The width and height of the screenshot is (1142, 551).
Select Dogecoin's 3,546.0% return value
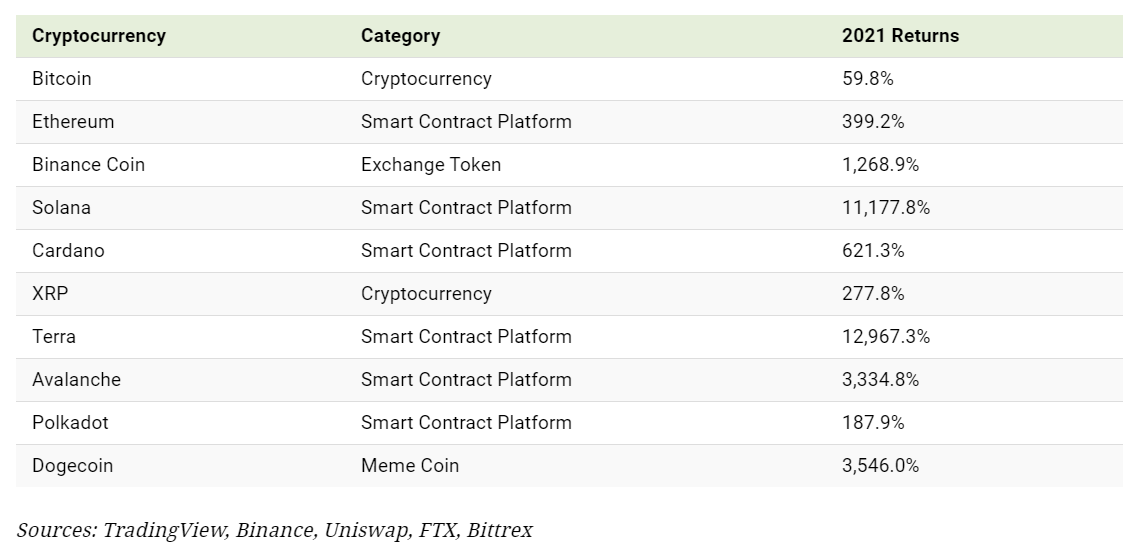[880, 466]
